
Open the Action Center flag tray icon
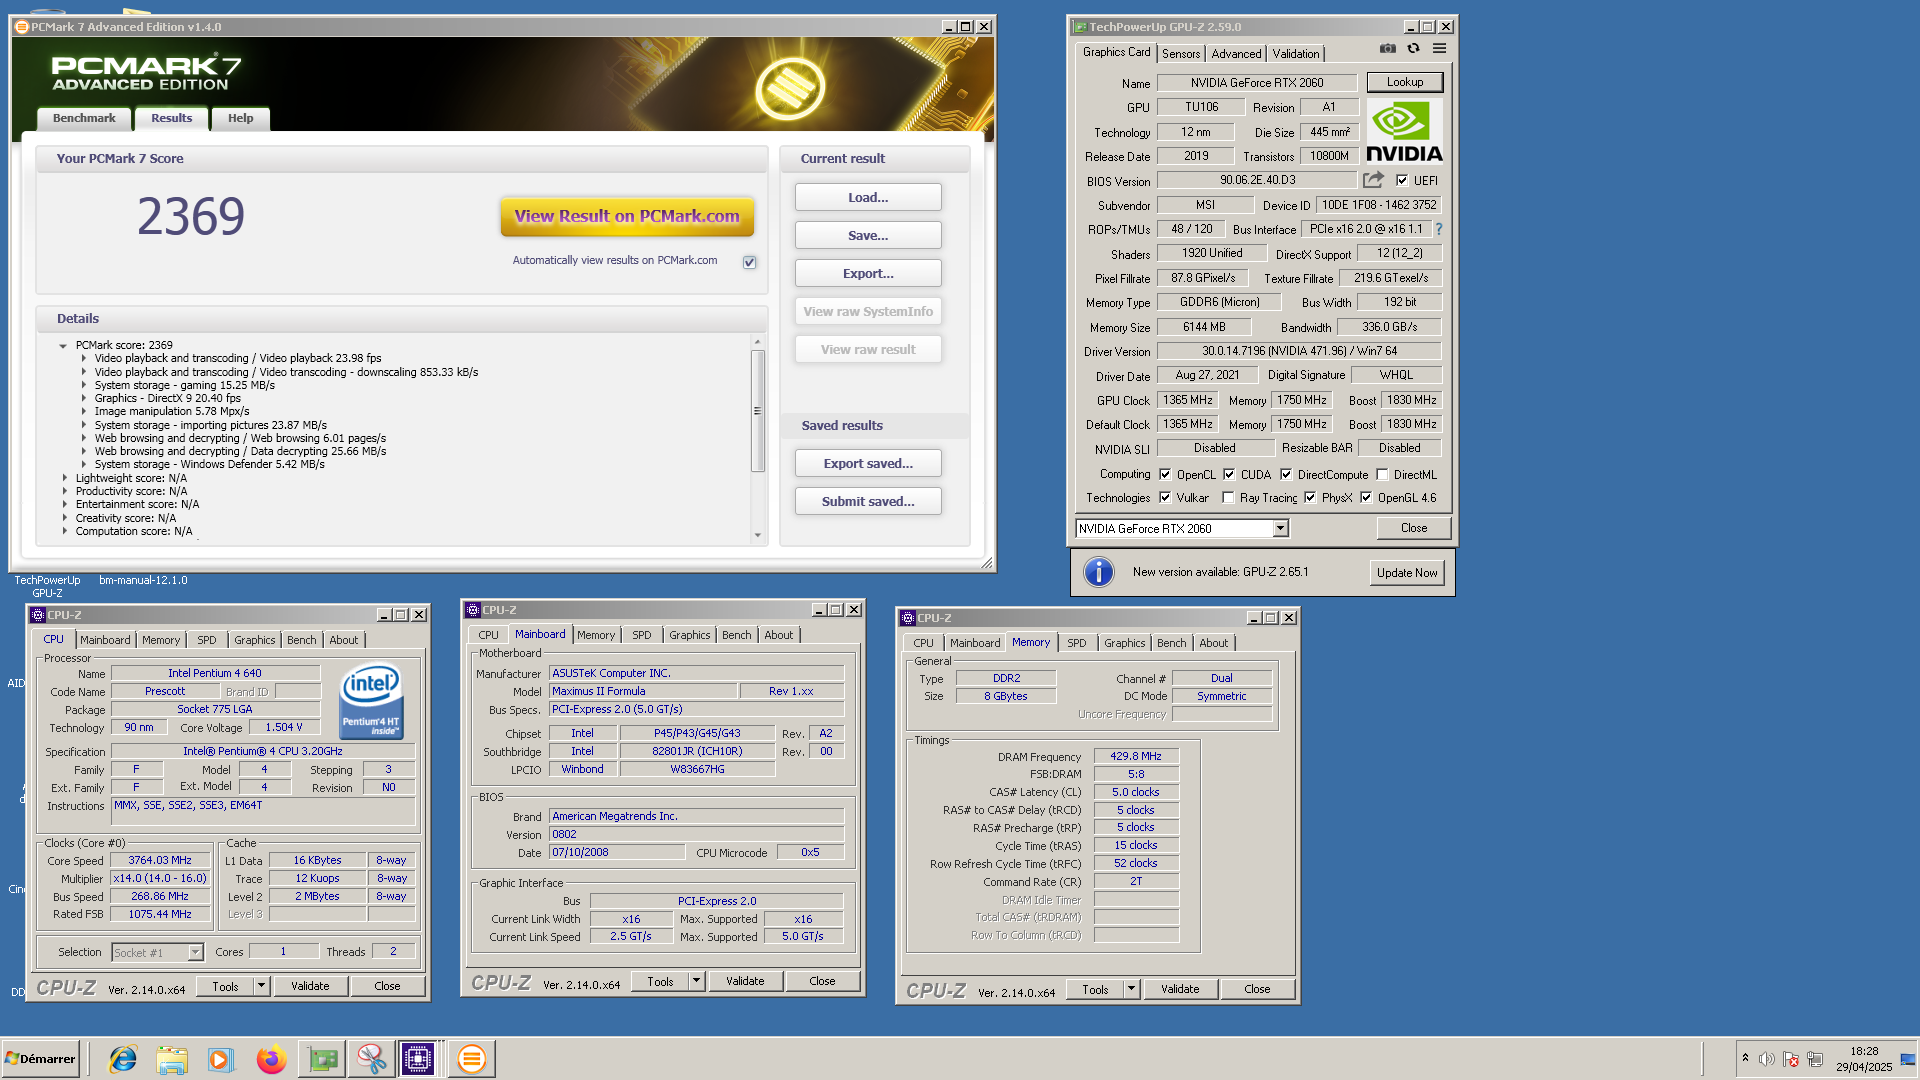[x=1791, y=1059]
